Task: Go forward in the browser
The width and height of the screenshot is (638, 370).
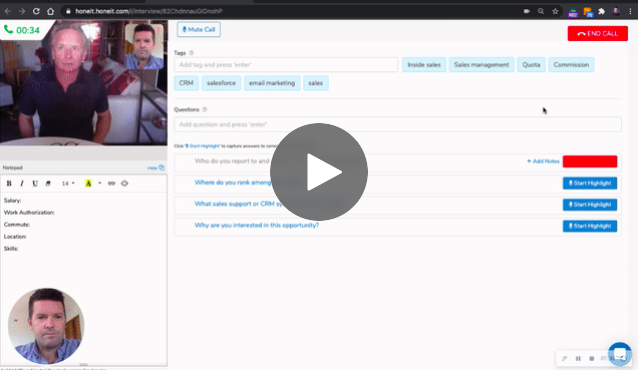Action: click(22, 11)
